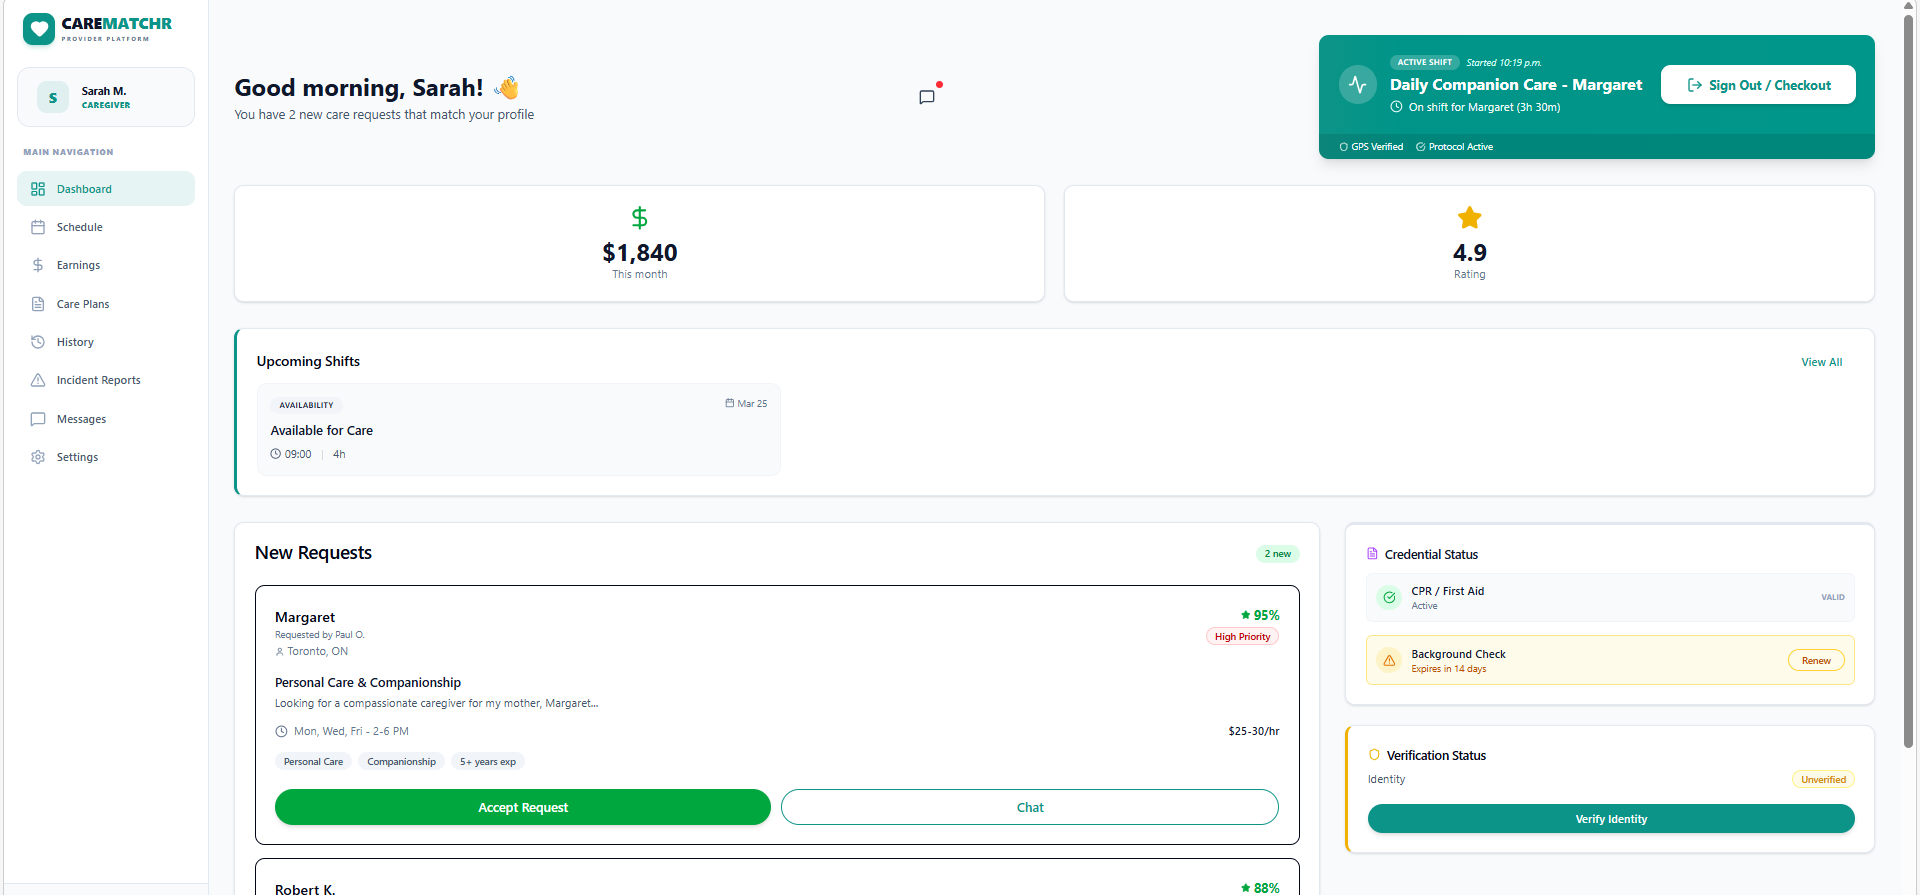Open the Dashboard menu item
Viewport: 1920px width, 895px height.
click(106, 189)
